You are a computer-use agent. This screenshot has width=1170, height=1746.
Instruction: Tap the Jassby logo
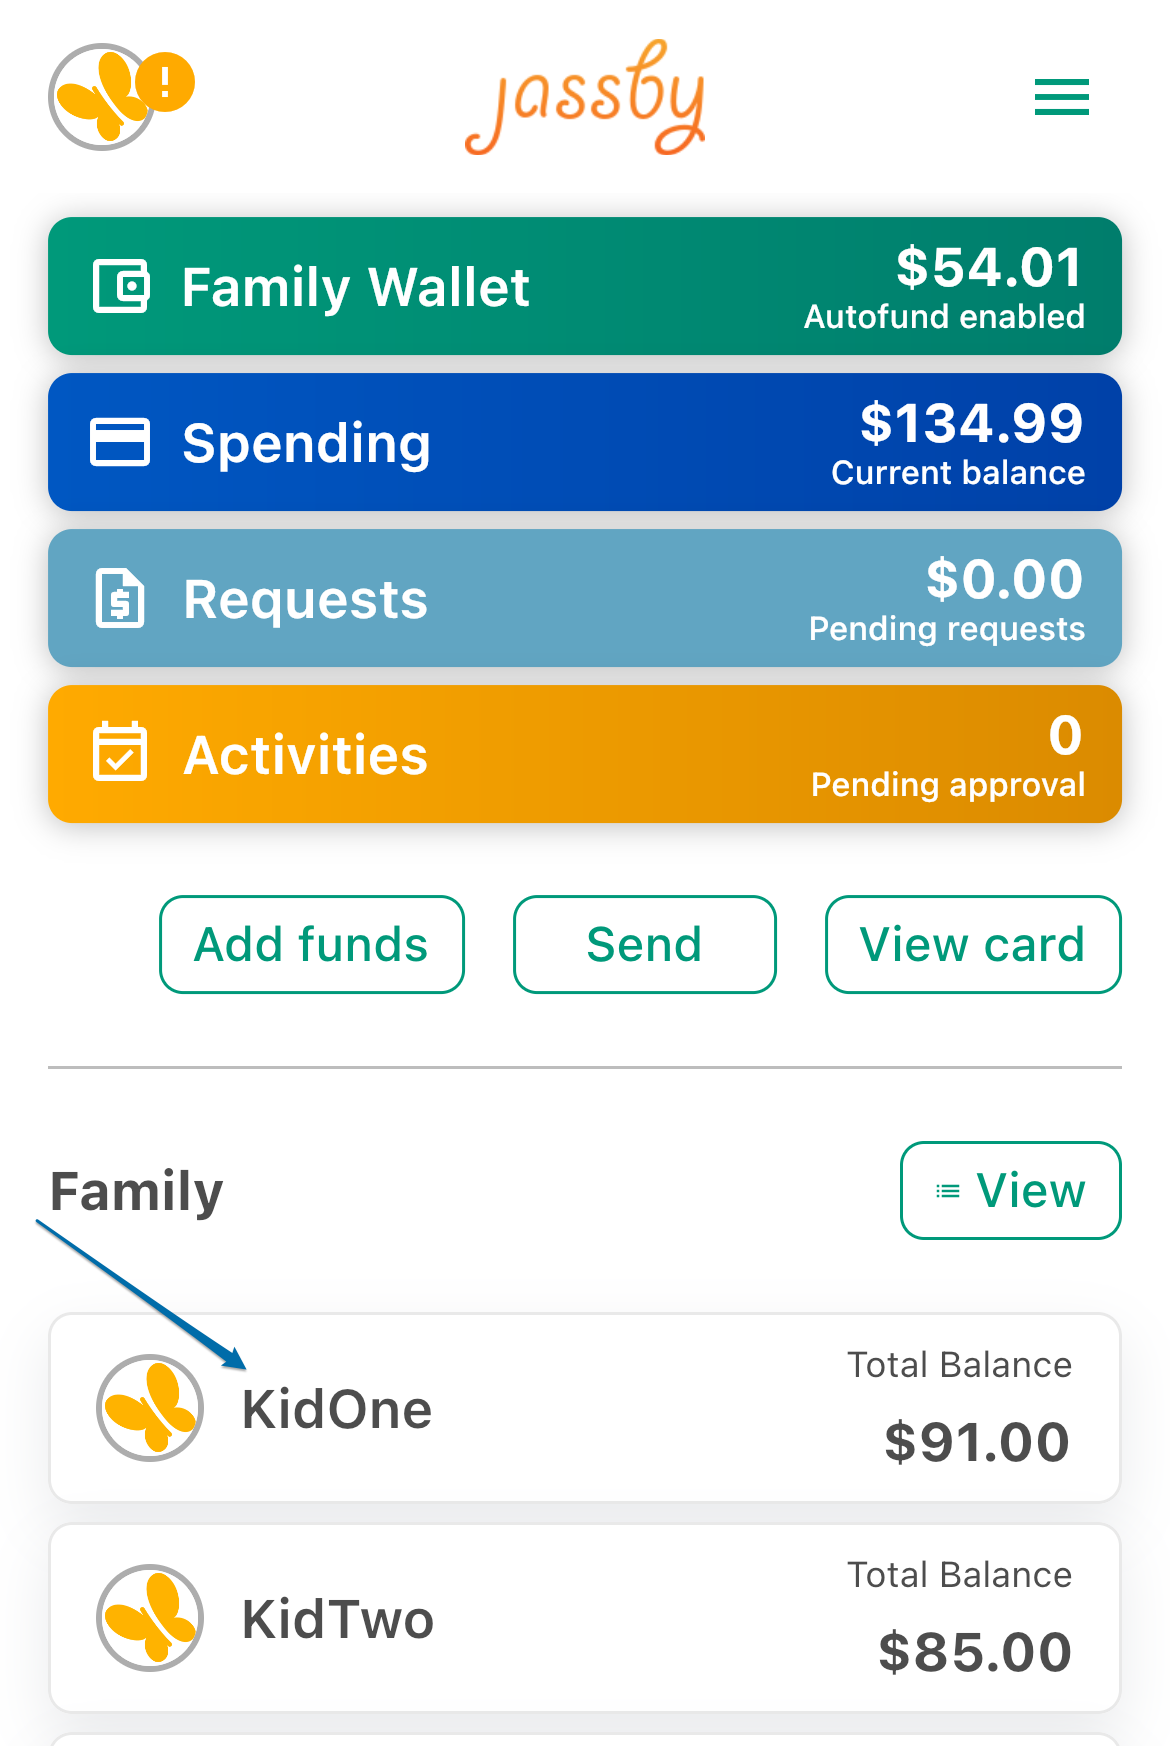[585, 98]
